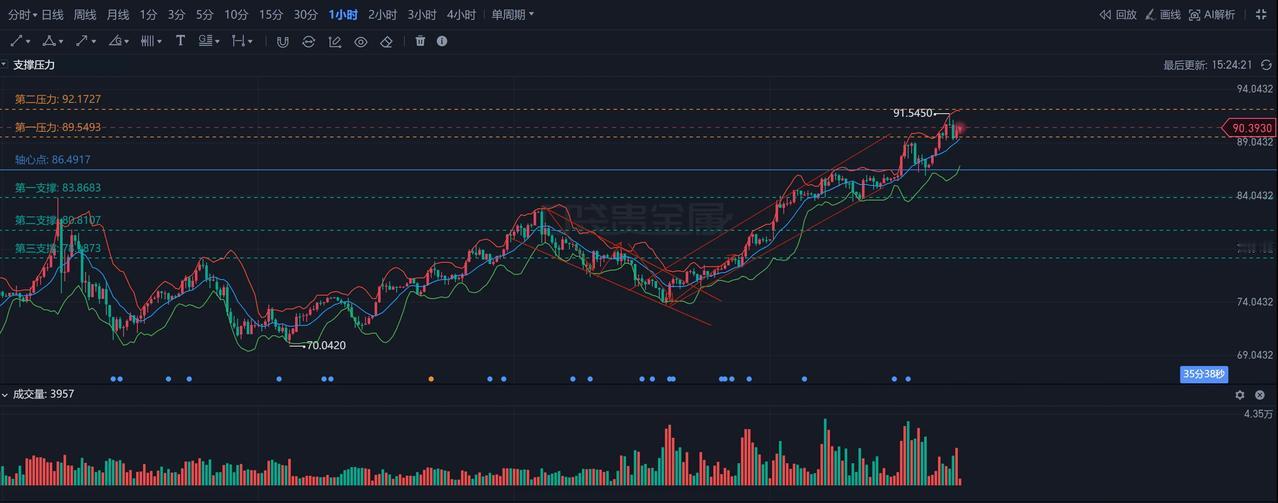
Task: Switch to 3小时 timeframe
Action: (422, 15)
